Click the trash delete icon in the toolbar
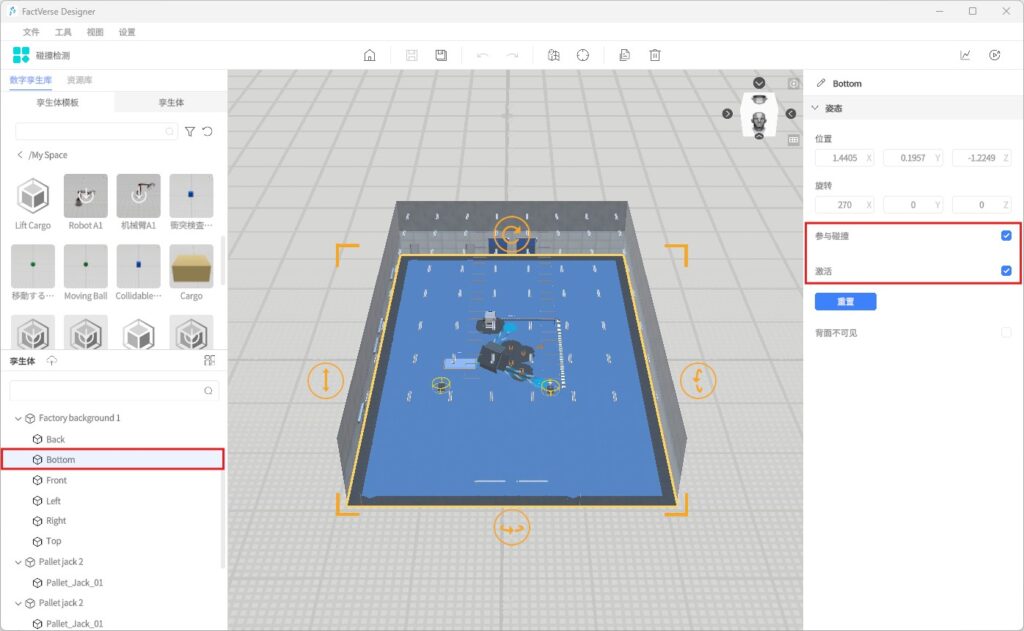1024x631 pixels. pos(655,56)
